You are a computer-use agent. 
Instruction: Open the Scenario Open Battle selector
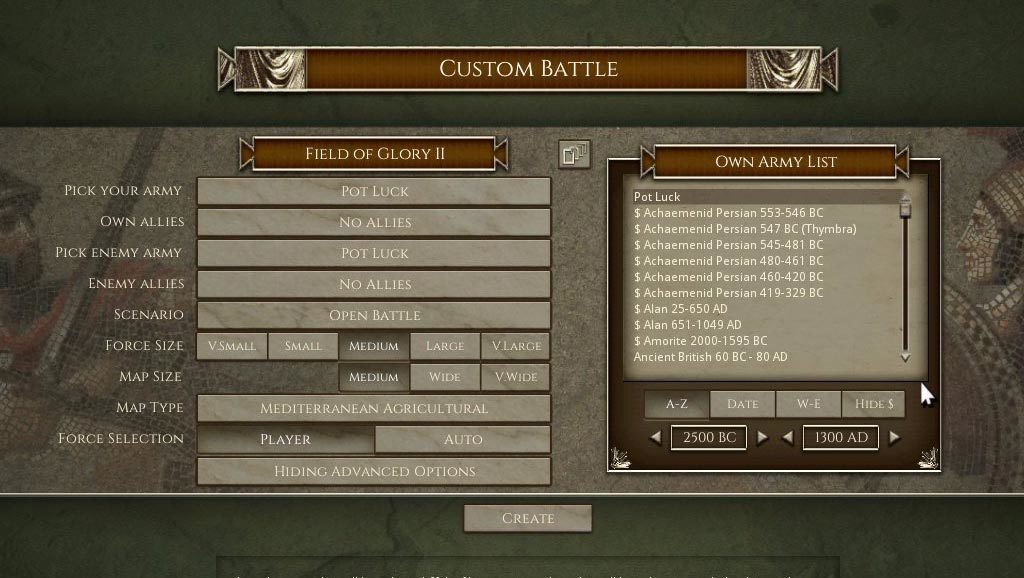click(374, 315)
